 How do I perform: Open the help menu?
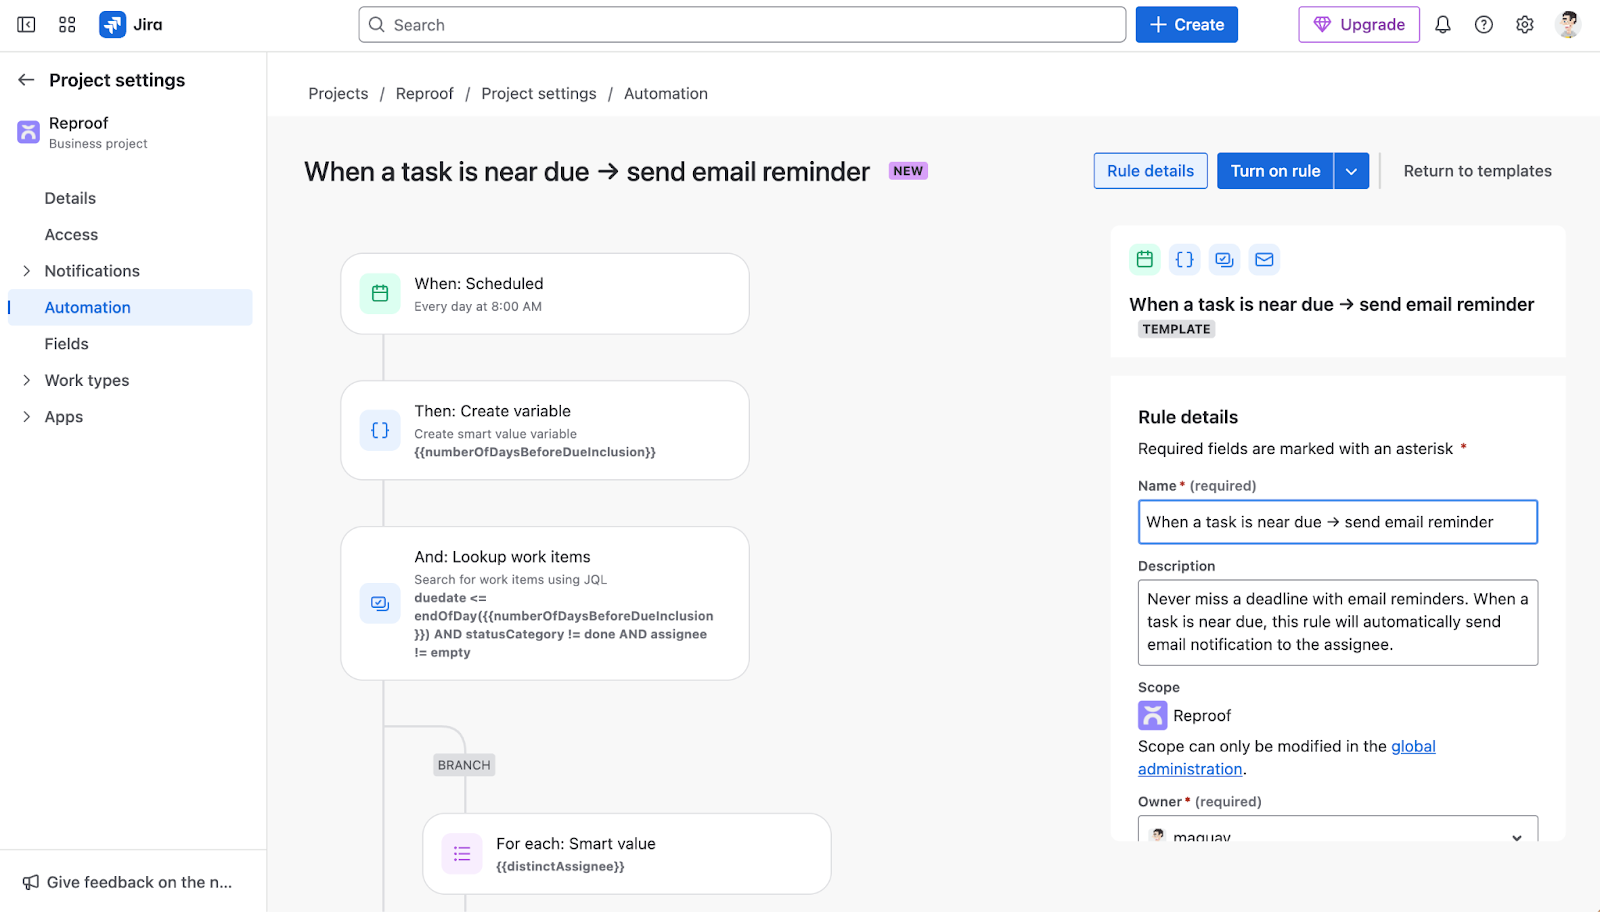click(1484, 24)
